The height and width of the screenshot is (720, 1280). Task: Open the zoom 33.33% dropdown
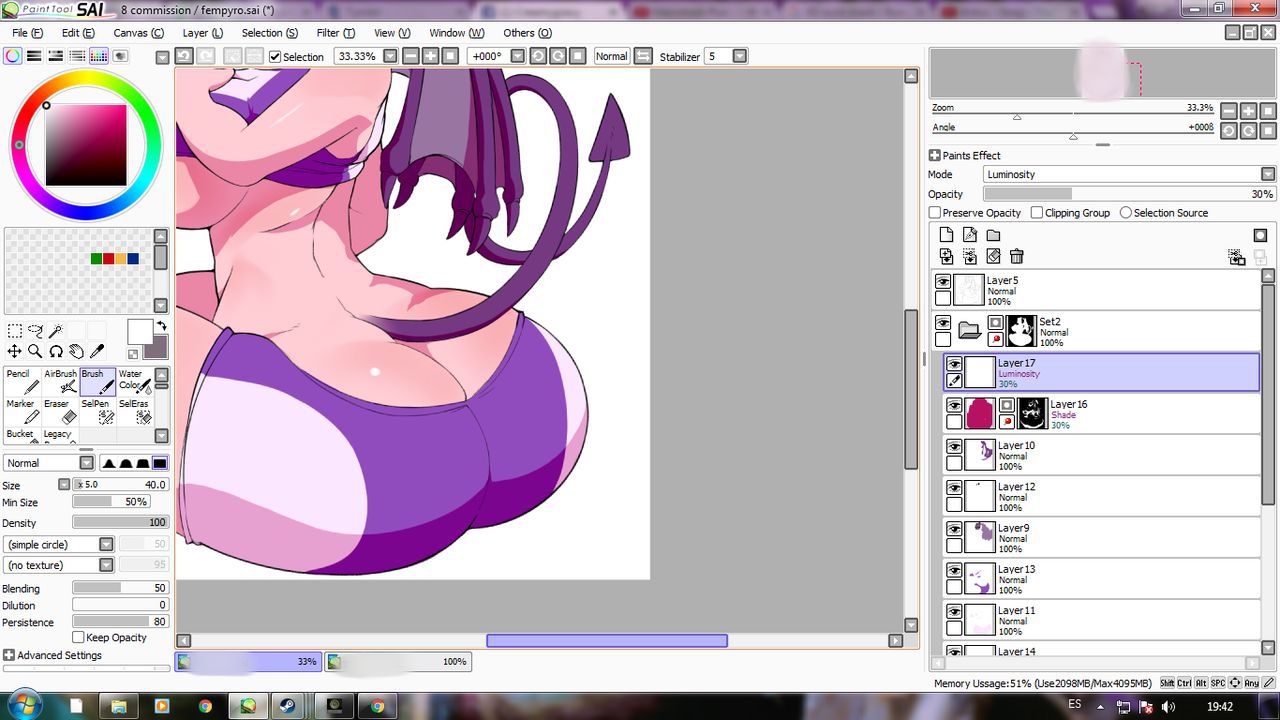[390, 56]
